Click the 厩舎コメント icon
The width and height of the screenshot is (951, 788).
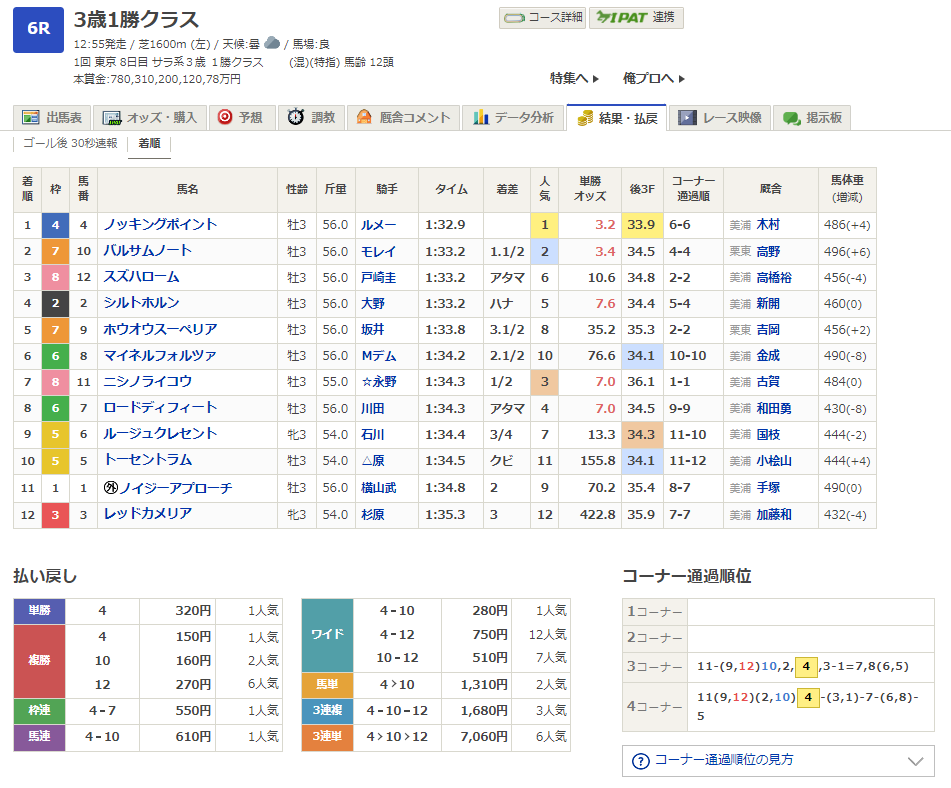point(364,117)
